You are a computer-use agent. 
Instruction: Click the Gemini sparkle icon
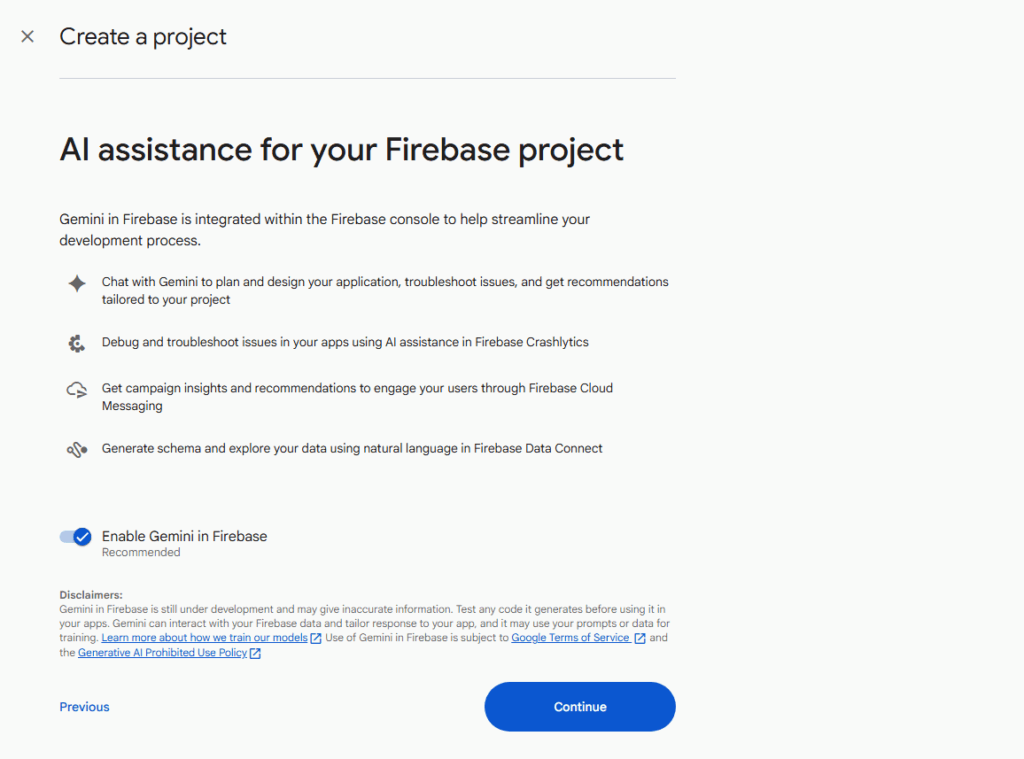77,283
